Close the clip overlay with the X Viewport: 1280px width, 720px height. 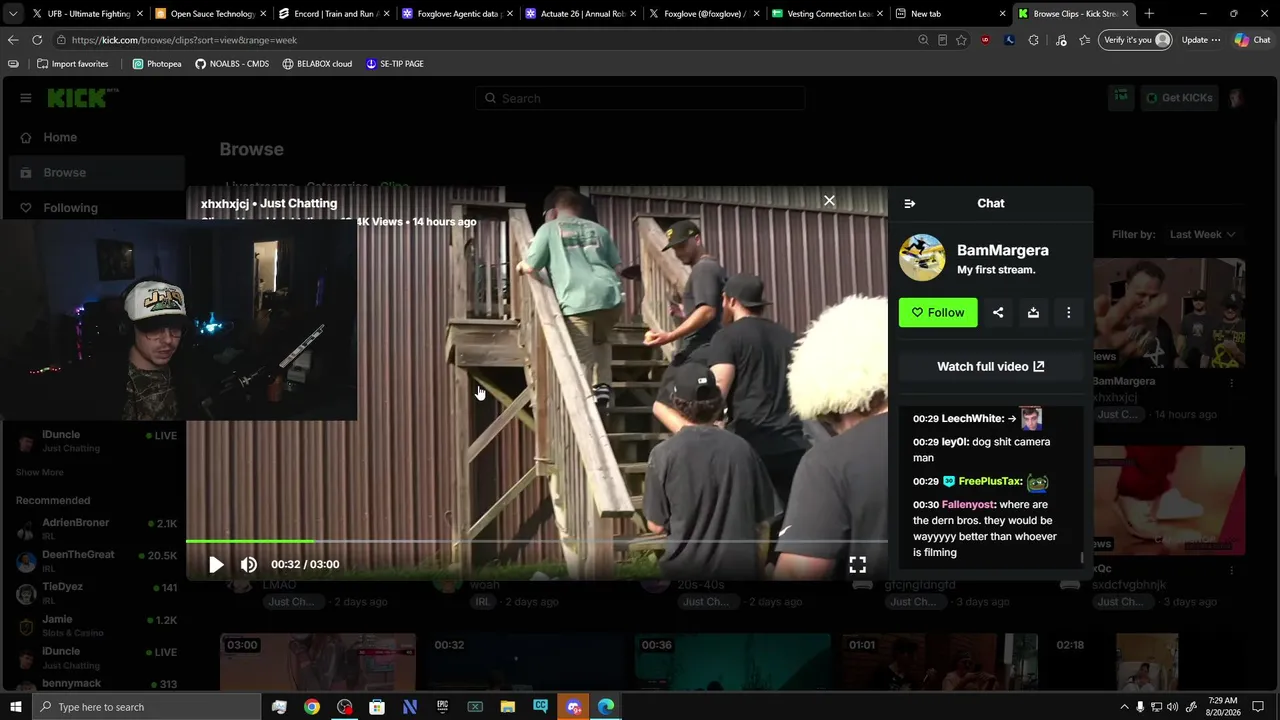829,201
